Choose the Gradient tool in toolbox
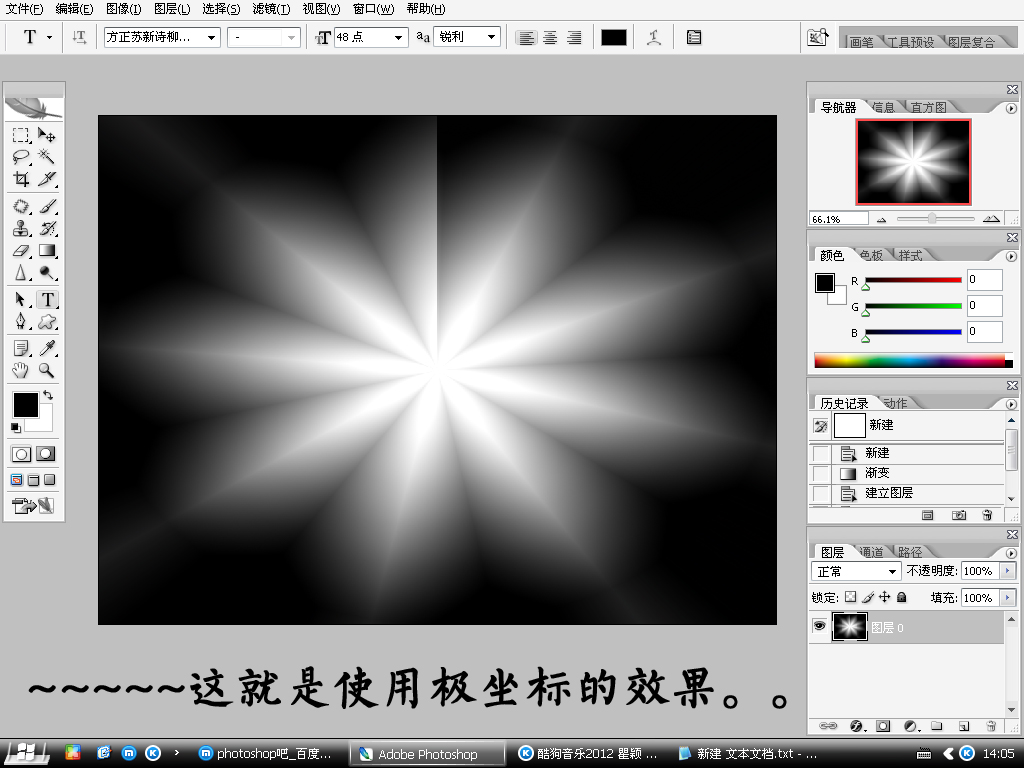 pyautogui.click(x=46, y=251)
